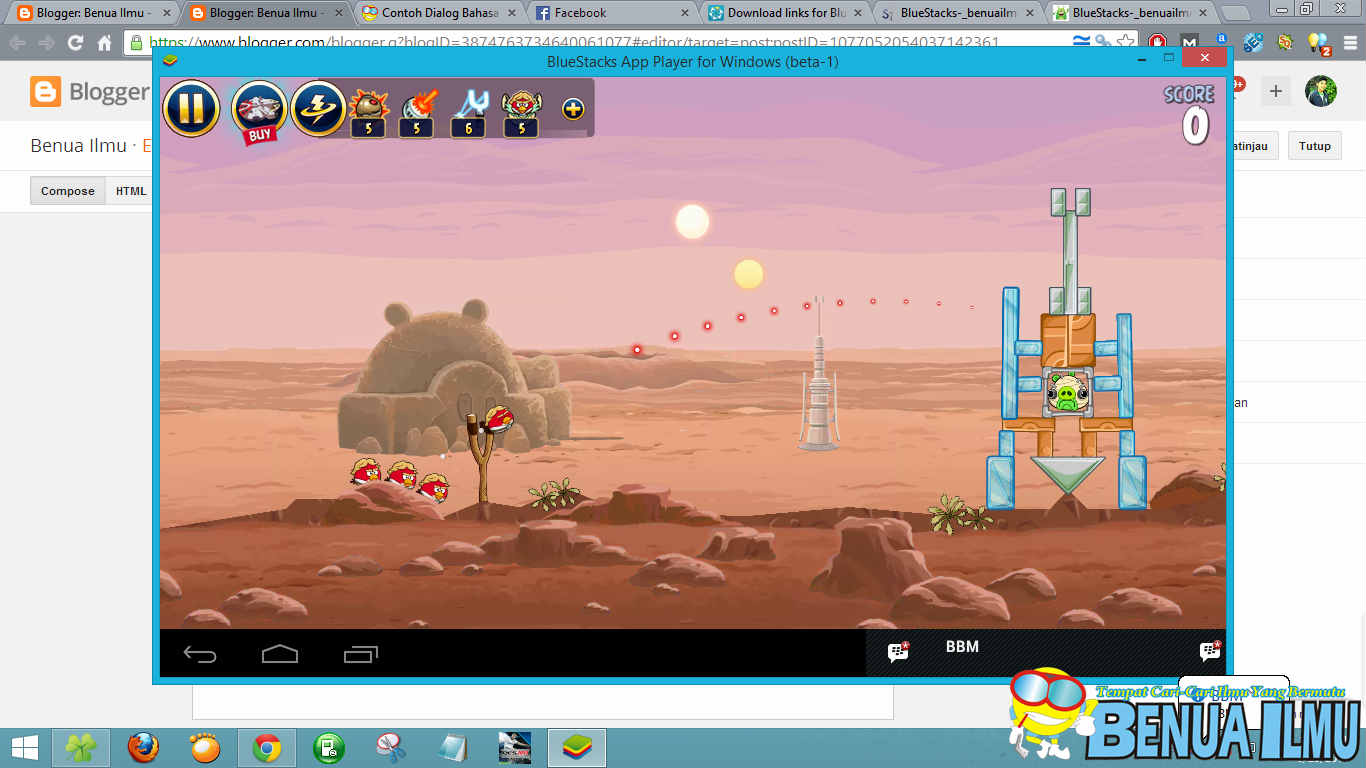Open Android recent apps button
Image resolution: width=1366 pixels, height=768 pixels.
[361, 654]
